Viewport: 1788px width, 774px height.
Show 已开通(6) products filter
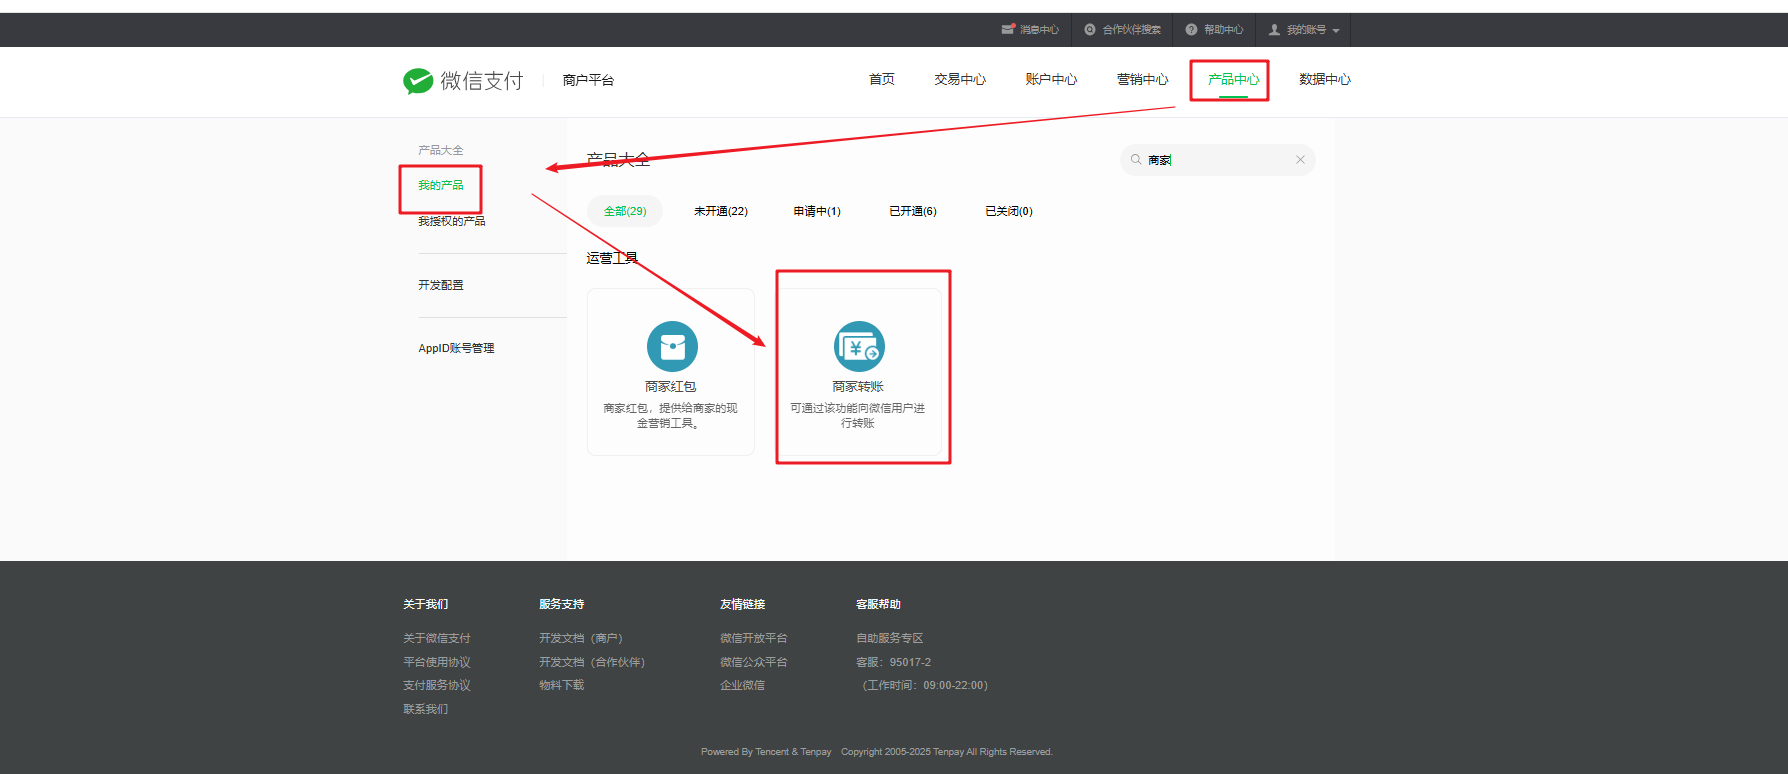(x=912, y=211)
